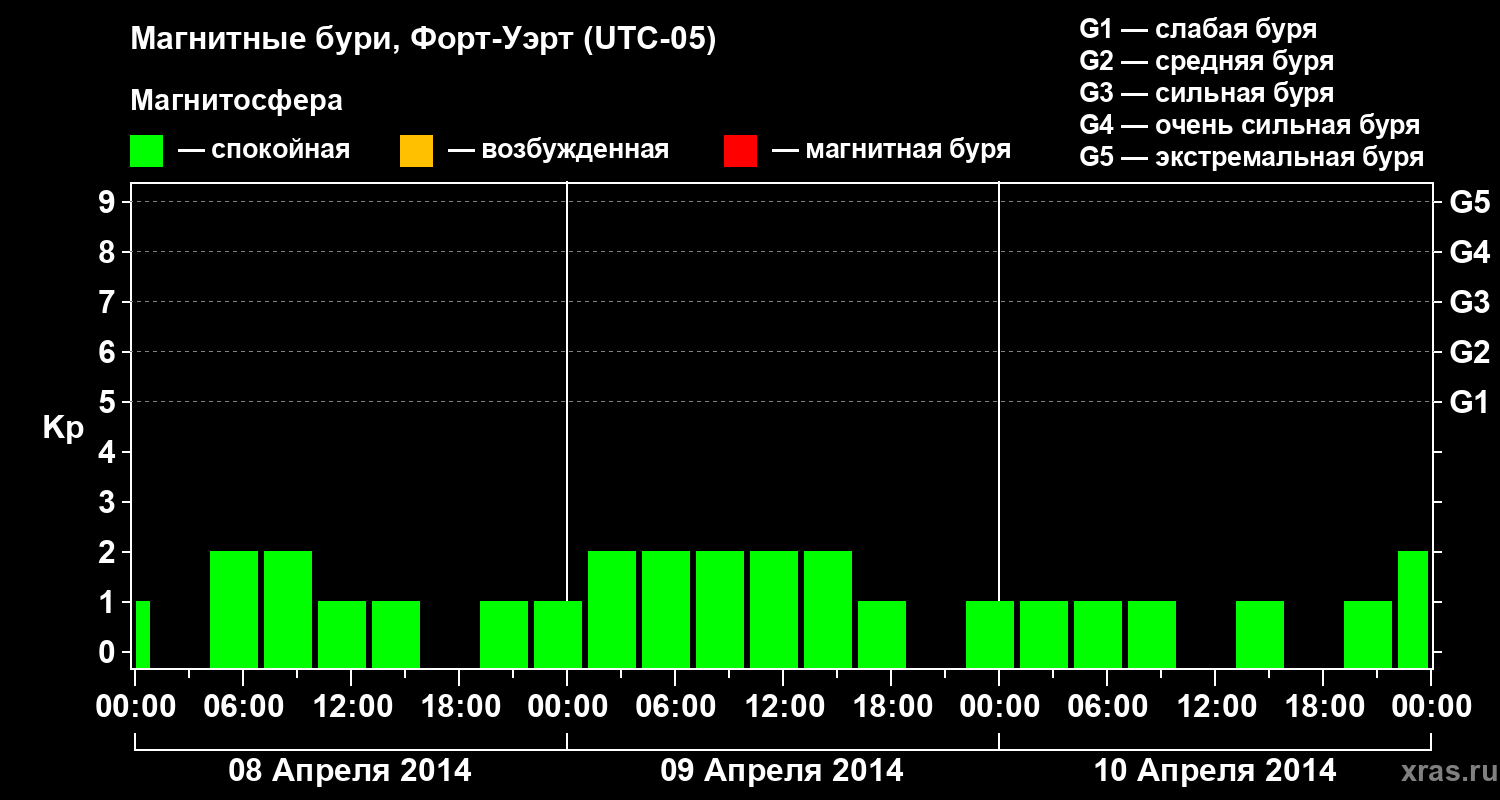Click the 'G5 — экстремальная буря' legend line
The height and width of the screenshot is (800, 1500).
pos(1252,157)
